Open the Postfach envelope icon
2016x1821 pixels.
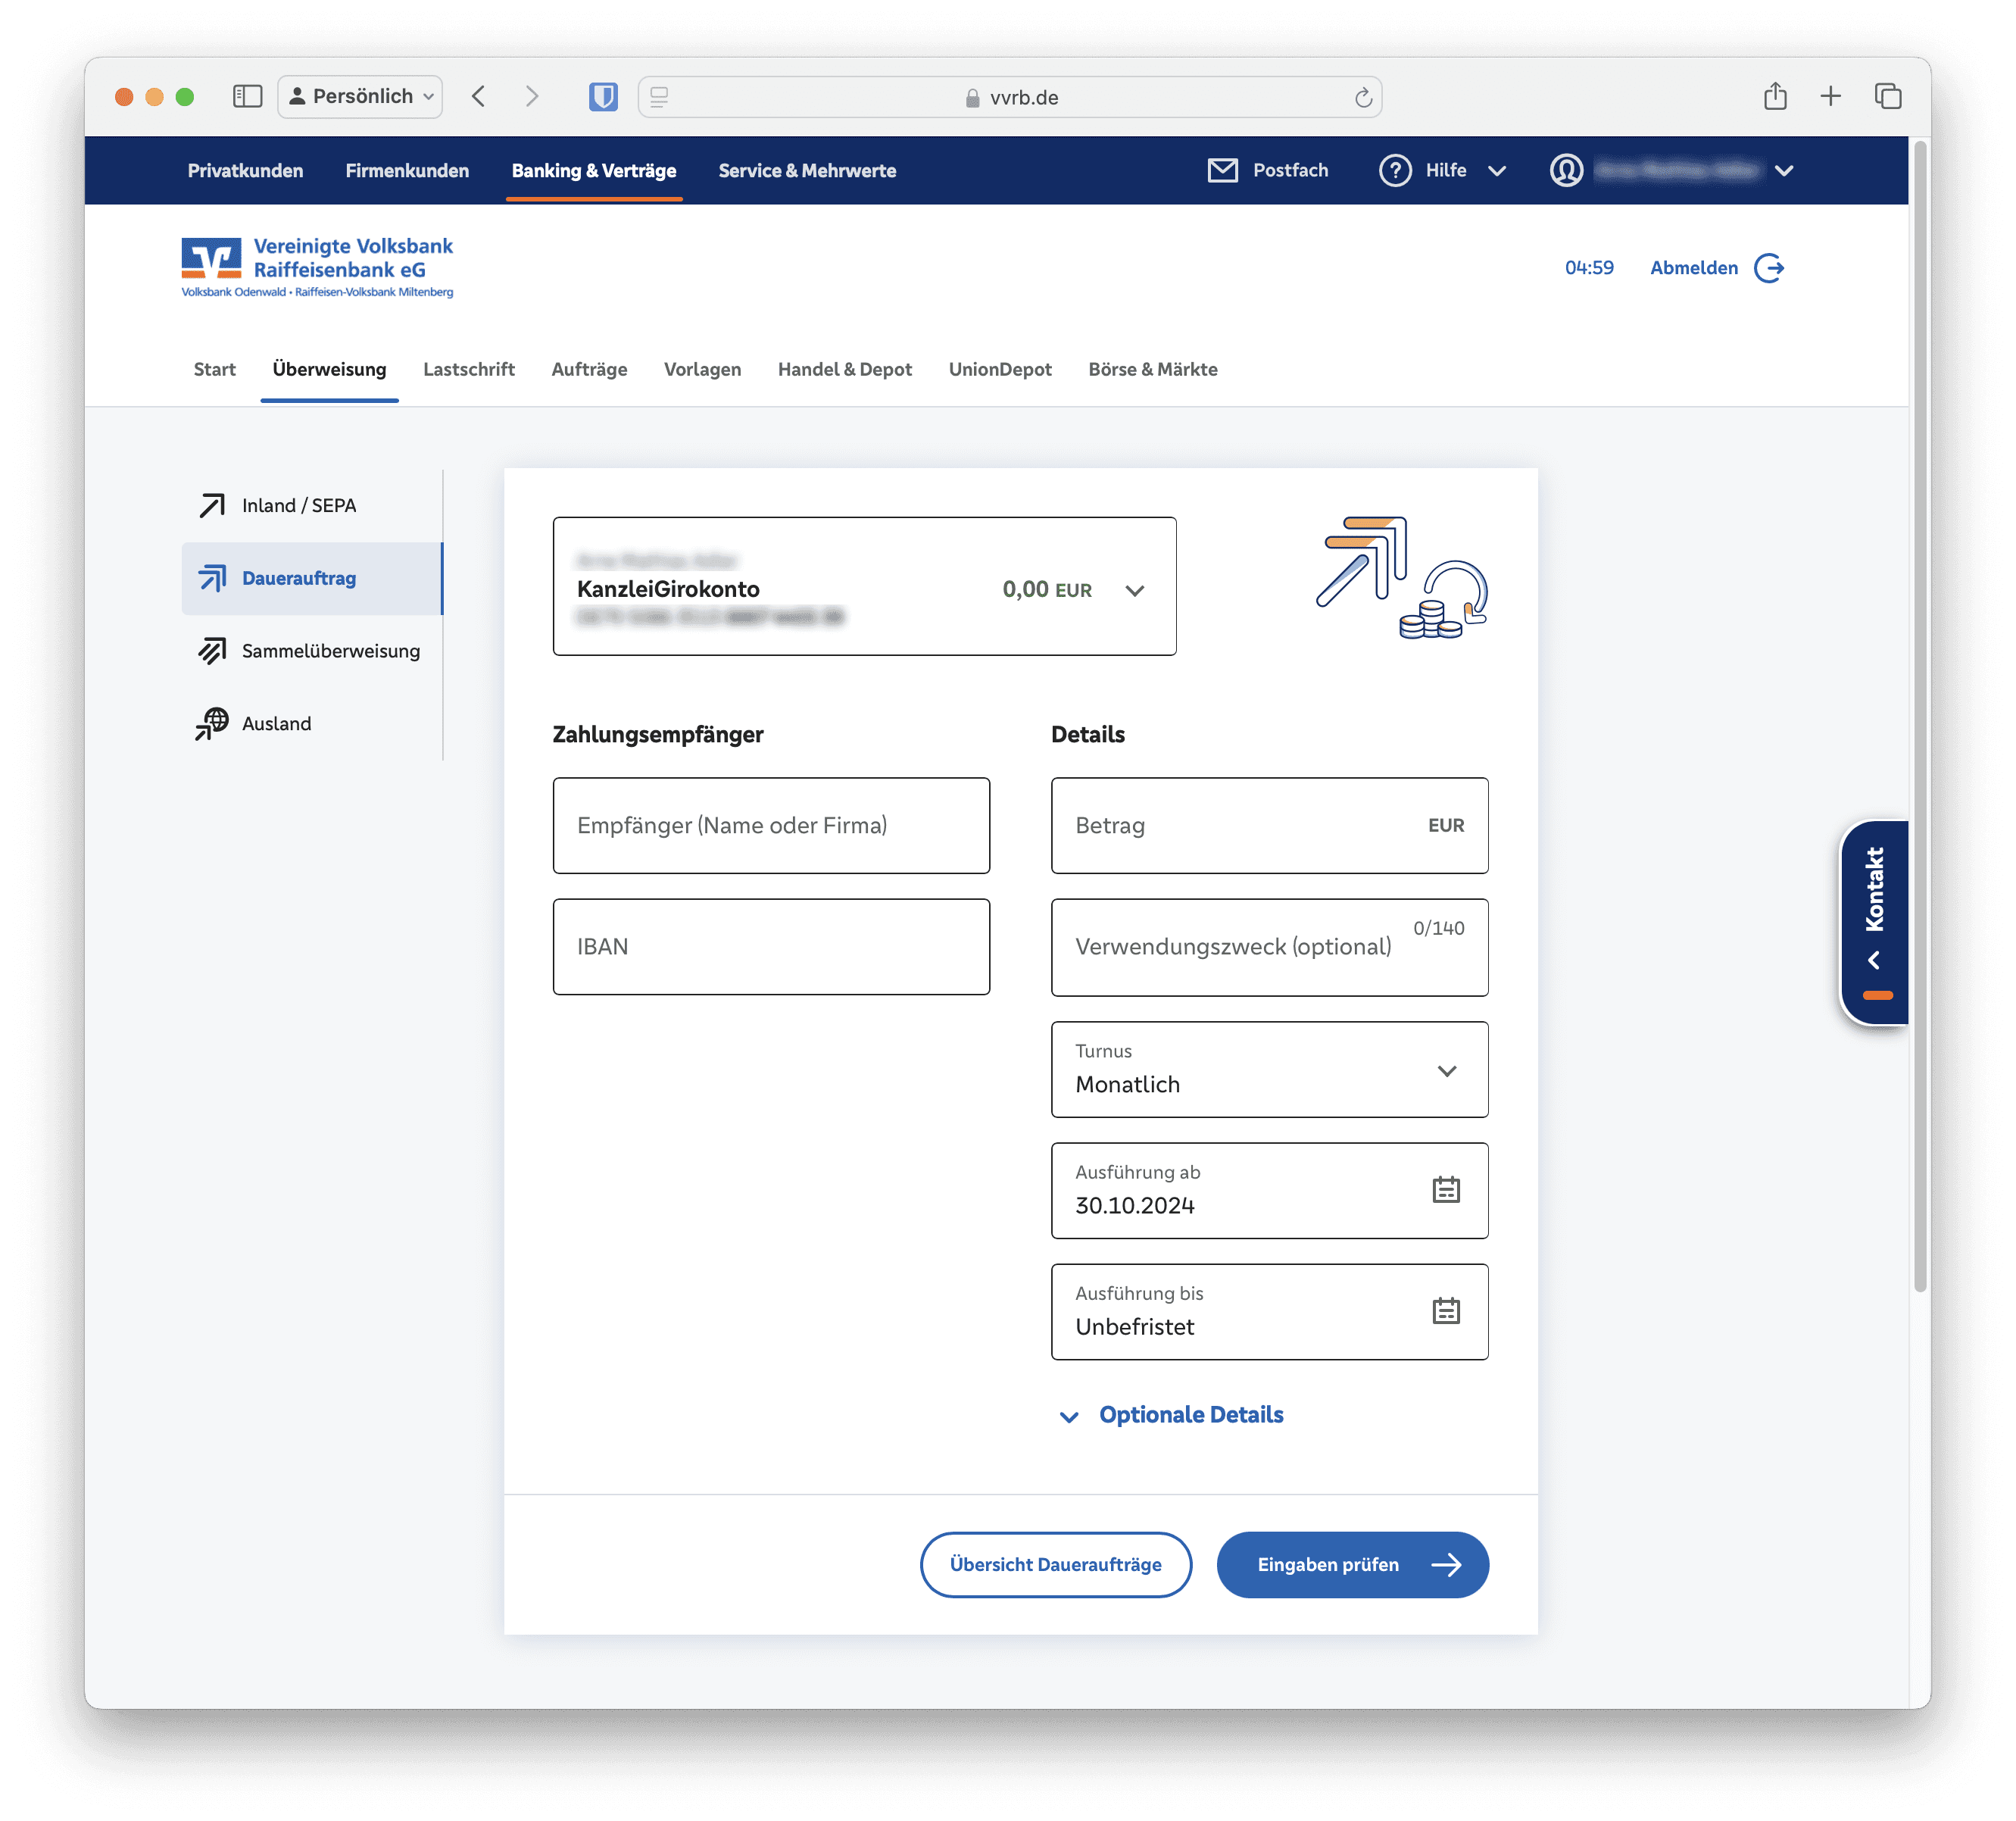[x=1222, y=170]
